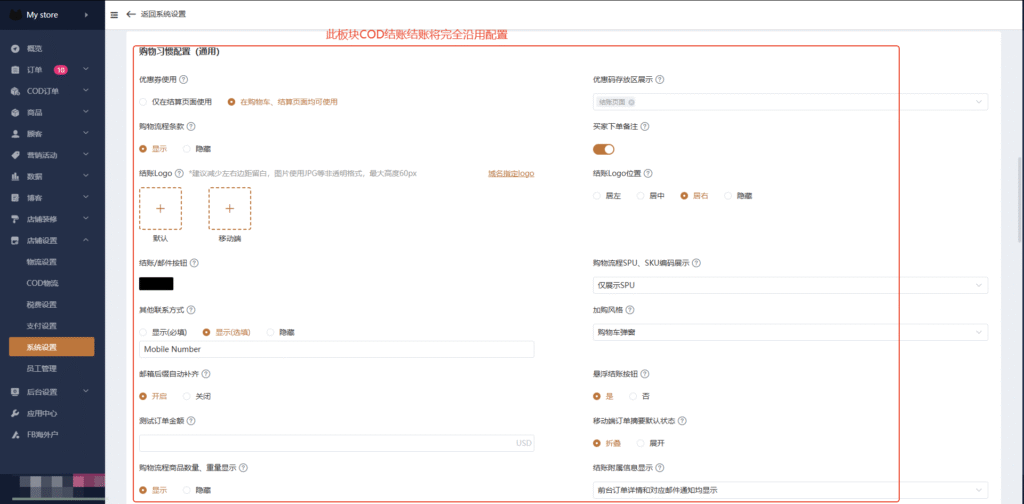Viewport: 1024px width, 504px height.
Task: Open 员工管理 in the sidebar
Action: pos(42,368)
